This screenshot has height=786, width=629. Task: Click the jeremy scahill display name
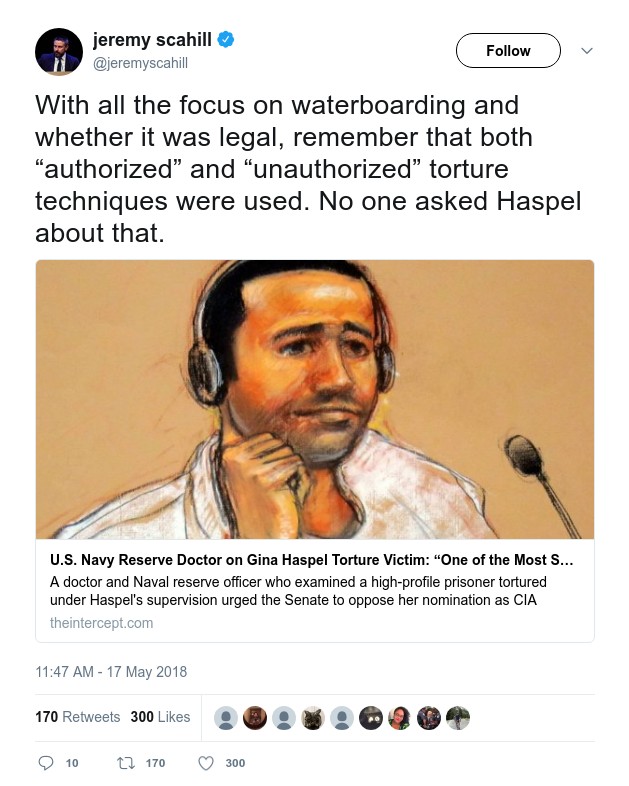click(x=152, y=40)
